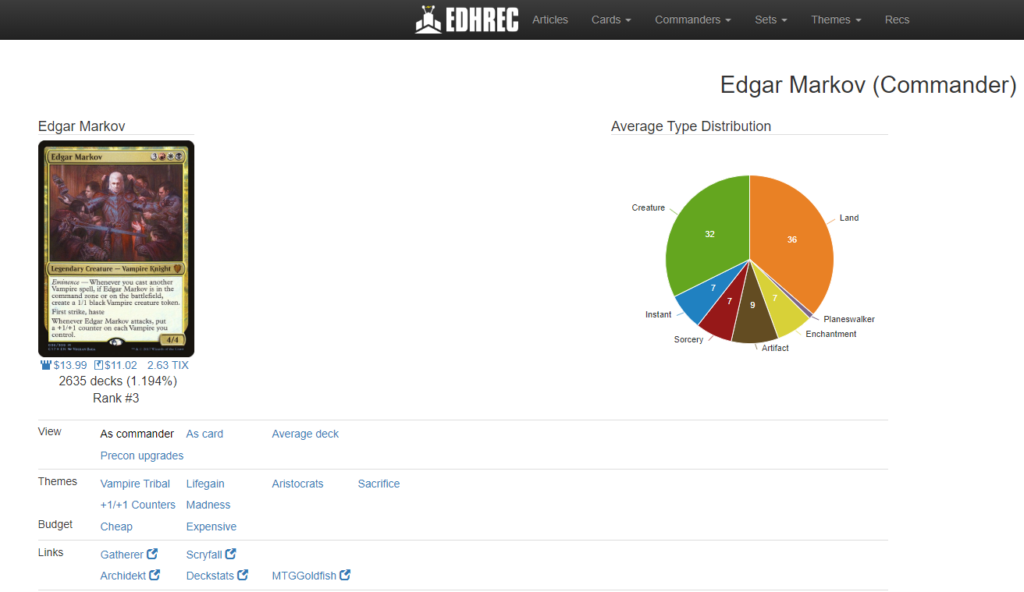Open the Articles page
Screen dimensions: 1024x592
550,20
